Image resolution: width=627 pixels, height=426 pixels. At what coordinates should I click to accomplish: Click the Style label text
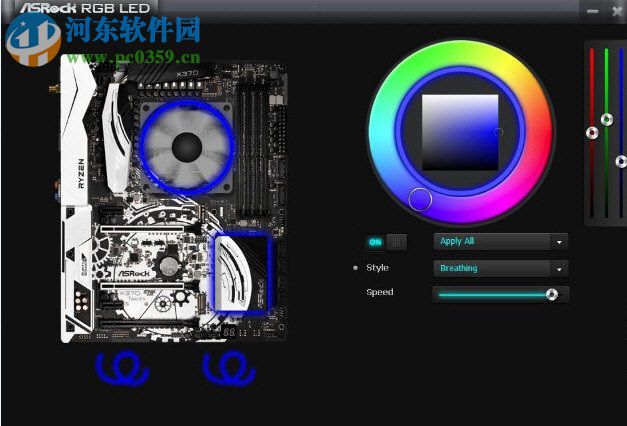[377, 268]
